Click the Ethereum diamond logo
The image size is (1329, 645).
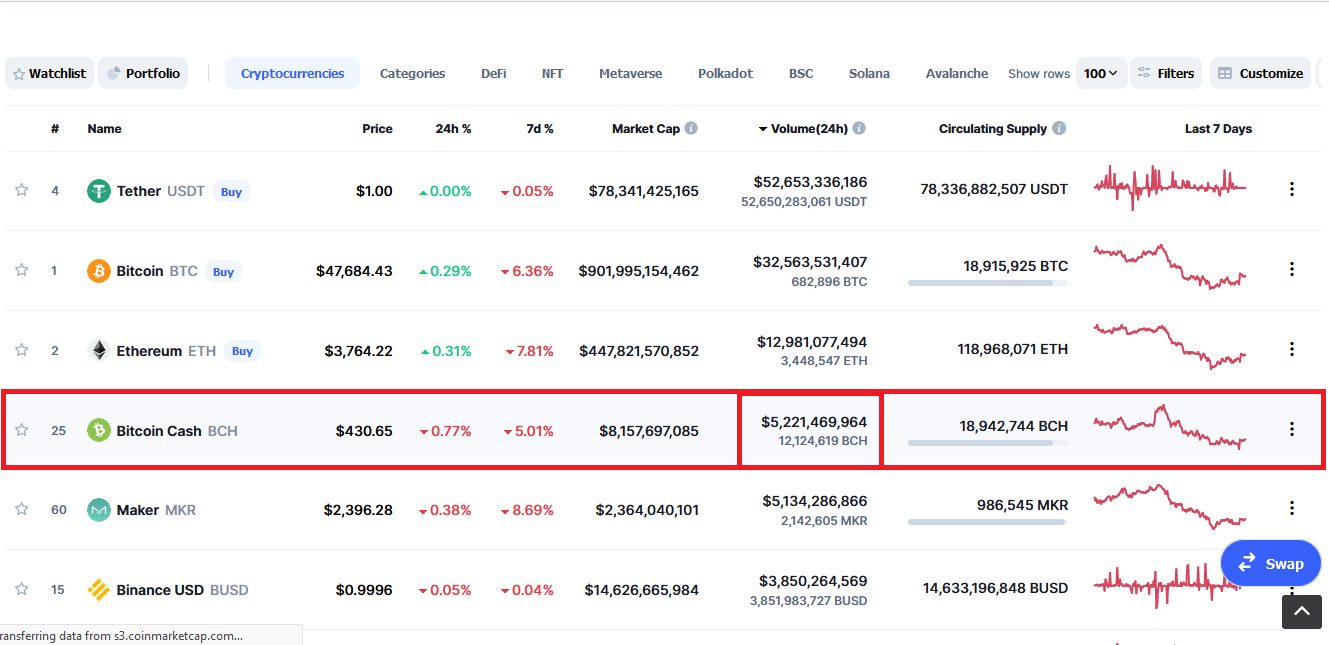99,351
